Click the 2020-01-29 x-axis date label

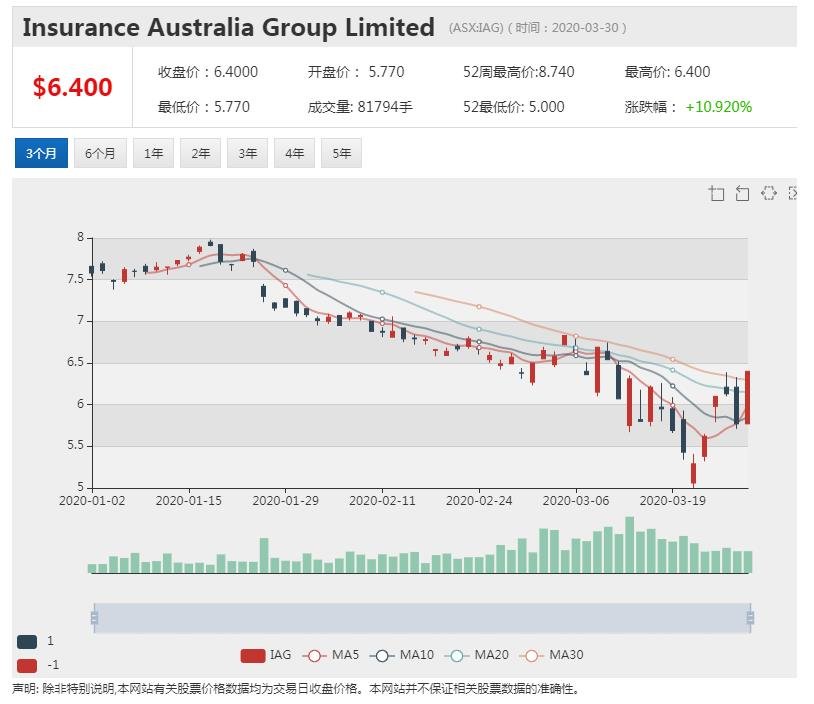(x=286, y=501)
